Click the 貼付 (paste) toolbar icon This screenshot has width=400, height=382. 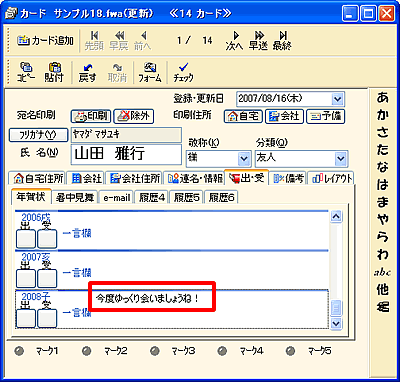[54, 72]
